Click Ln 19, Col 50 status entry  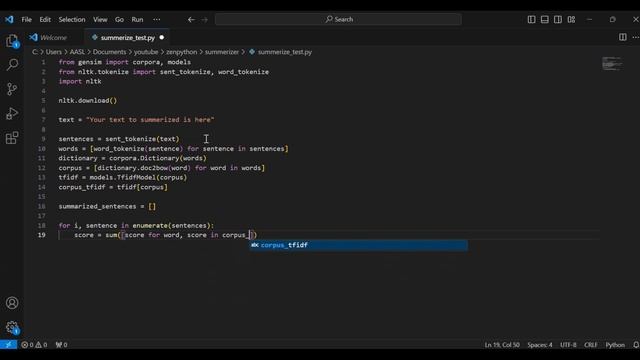pos(502,344)
